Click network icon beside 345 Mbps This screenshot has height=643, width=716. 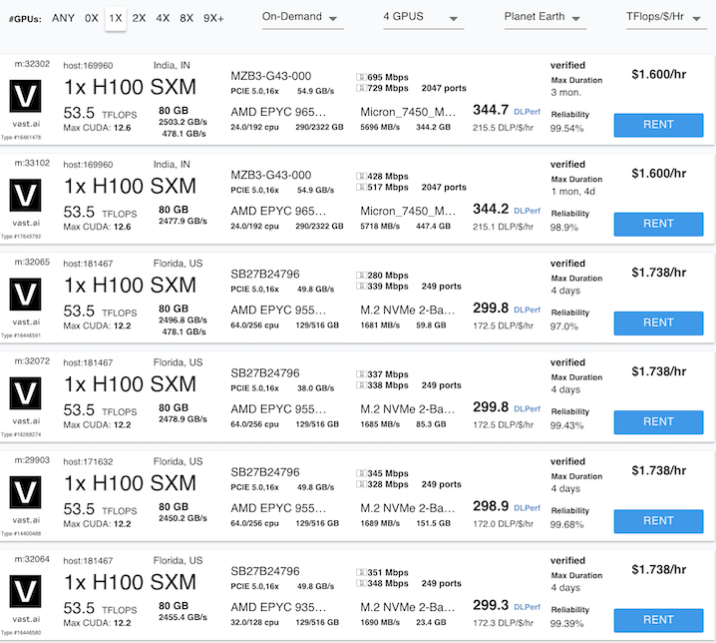click(361, 473)
